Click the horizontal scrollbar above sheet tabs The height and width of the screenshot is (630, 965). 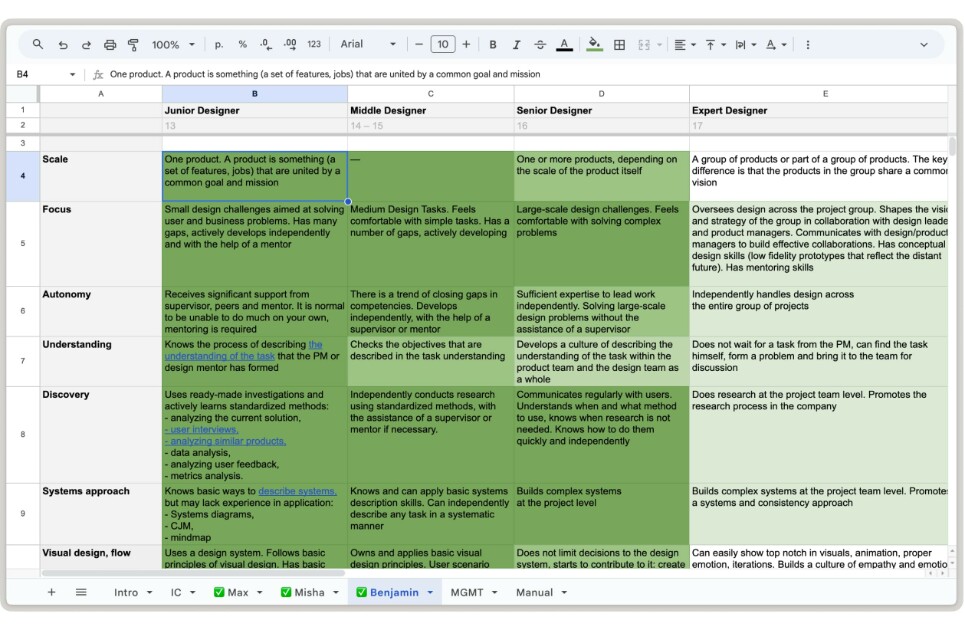pos(193,573)
